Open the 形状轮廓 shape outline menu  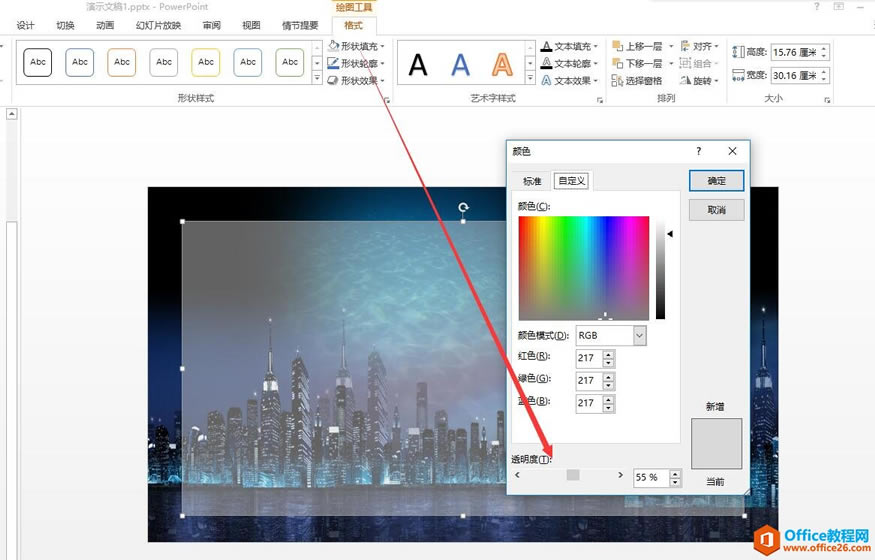coord(354,64)
